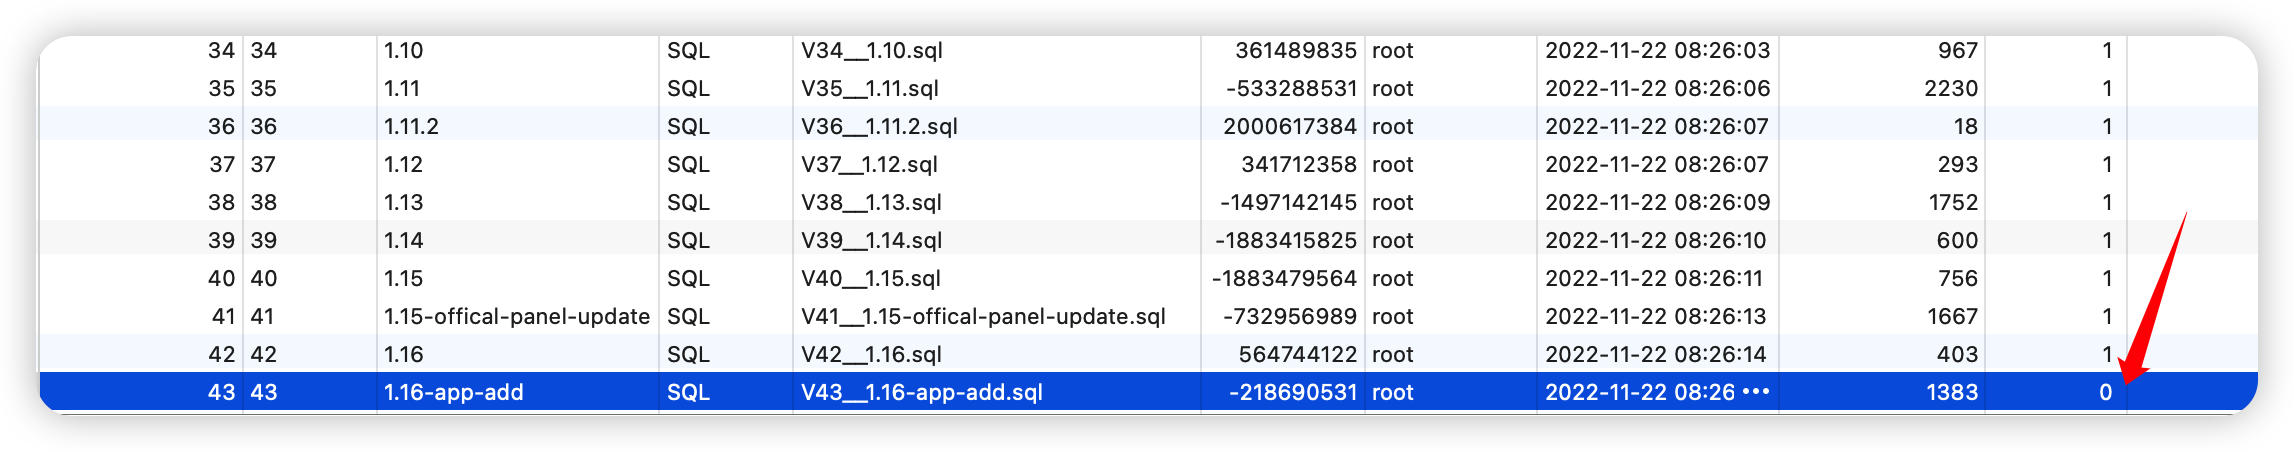The image size is (2294, 452).
Task: Select the timestamp 2022-11-22 08:26:03 cell
Action: [1657, 50]
